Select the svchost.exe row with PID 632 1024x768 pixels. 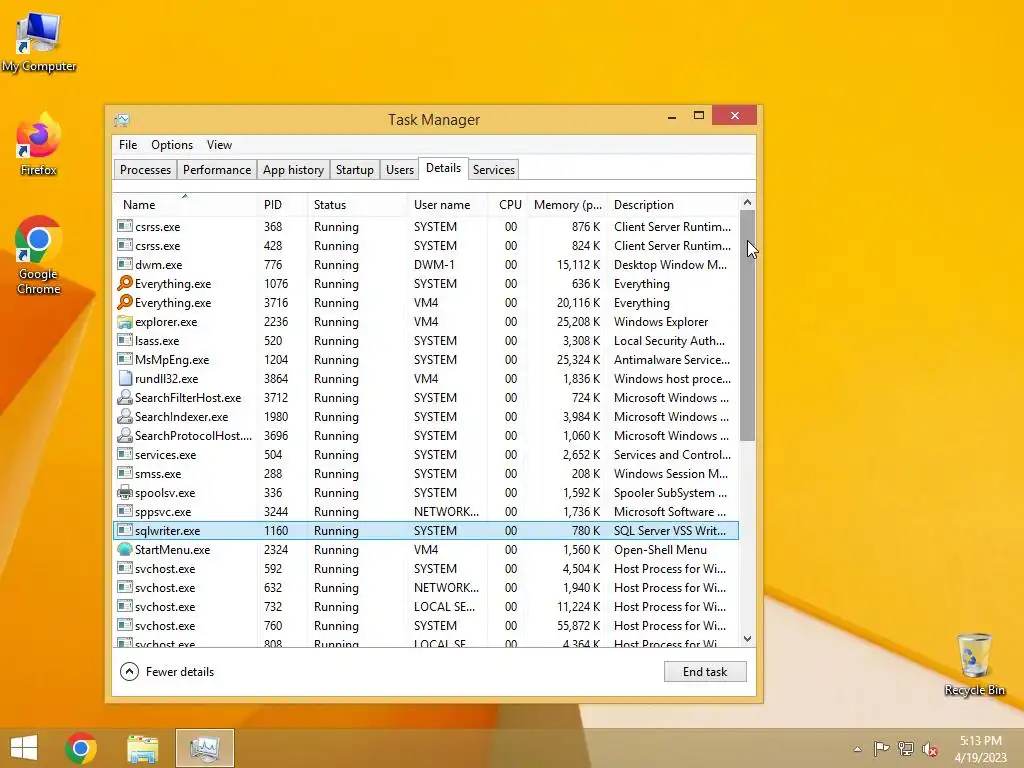pos(426,587)
